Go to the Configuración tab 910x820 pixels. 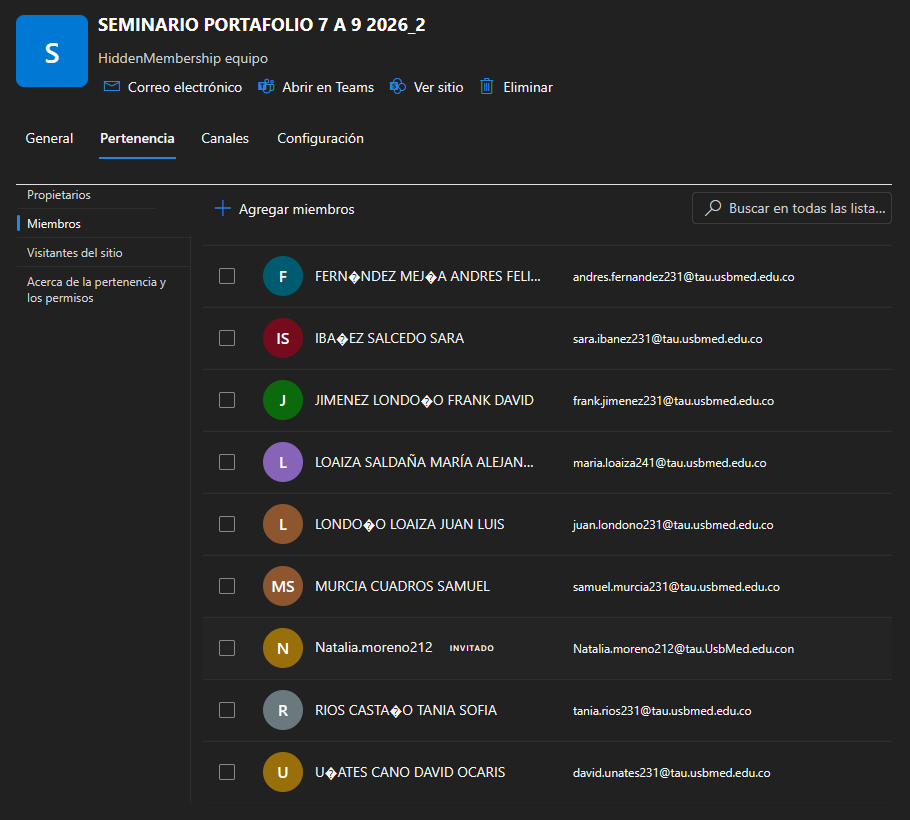[x=320, y=138]
